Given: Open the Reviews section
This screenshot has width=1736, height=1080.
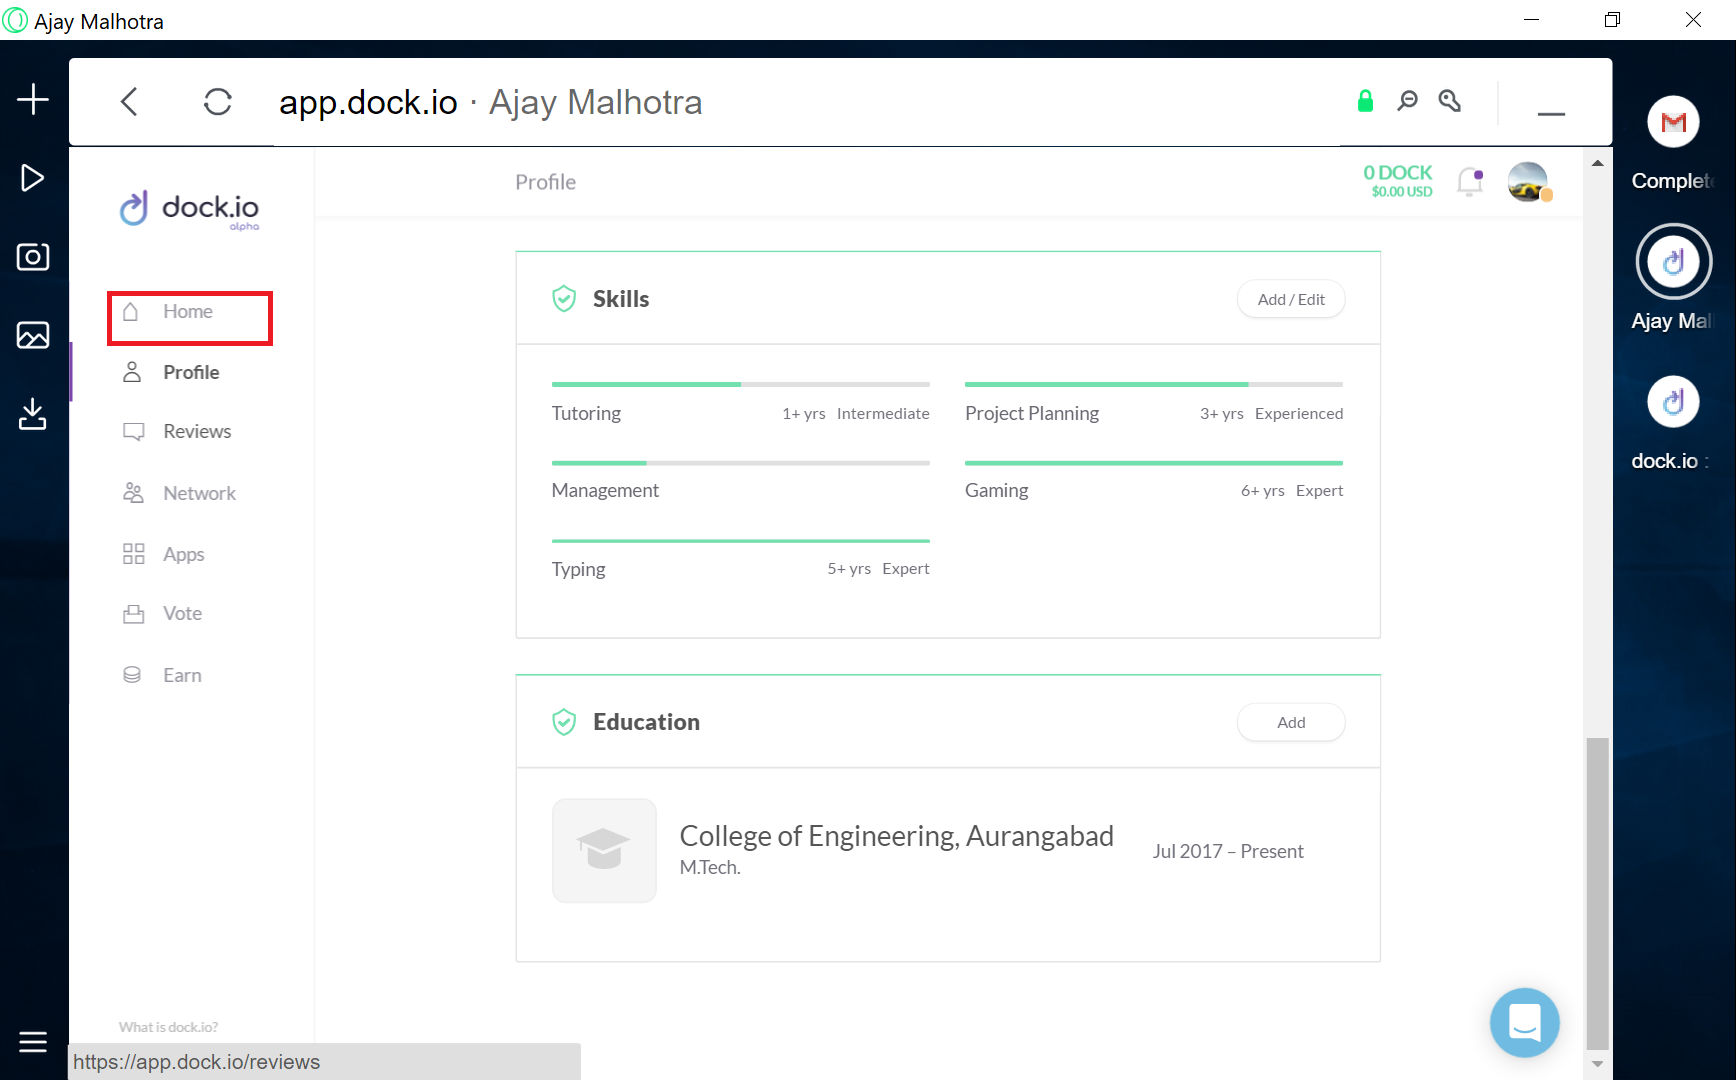Looking at the screenshot, I should [197, 432].
